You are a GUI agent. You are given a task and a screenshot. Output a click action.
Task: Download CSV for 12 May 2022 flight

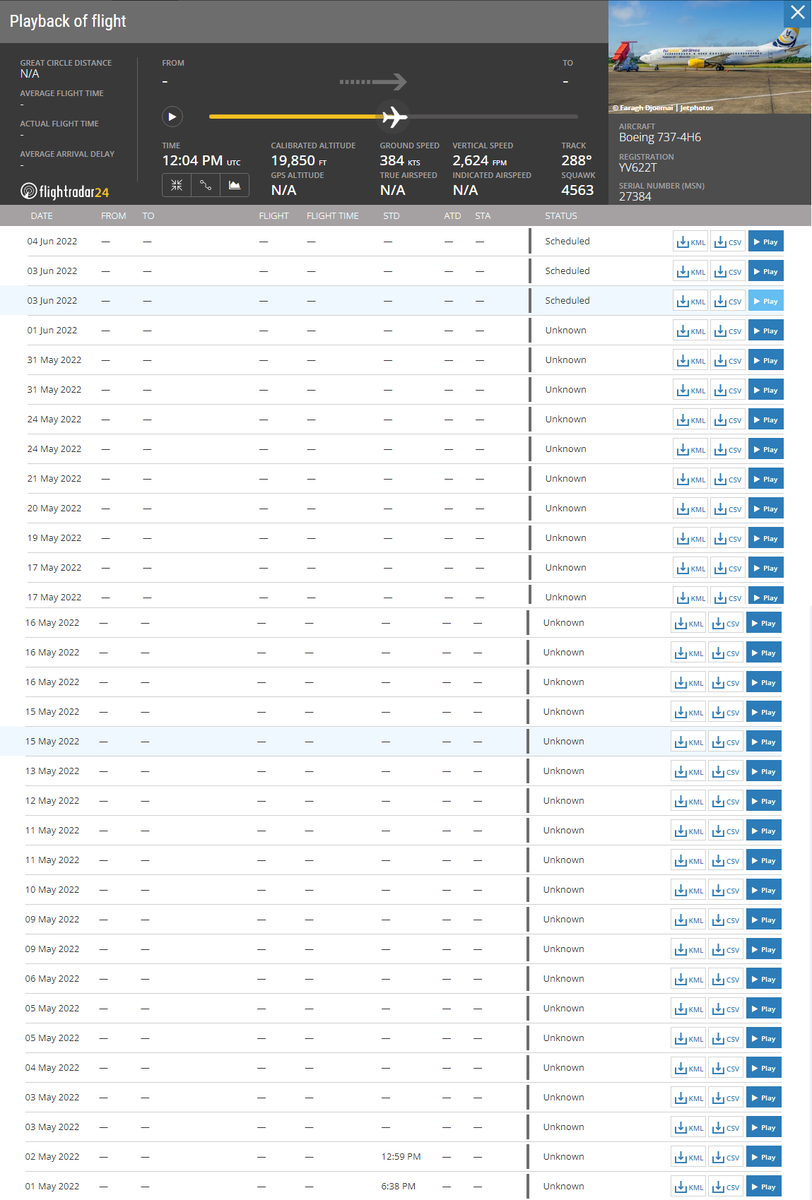pos(726,801)
